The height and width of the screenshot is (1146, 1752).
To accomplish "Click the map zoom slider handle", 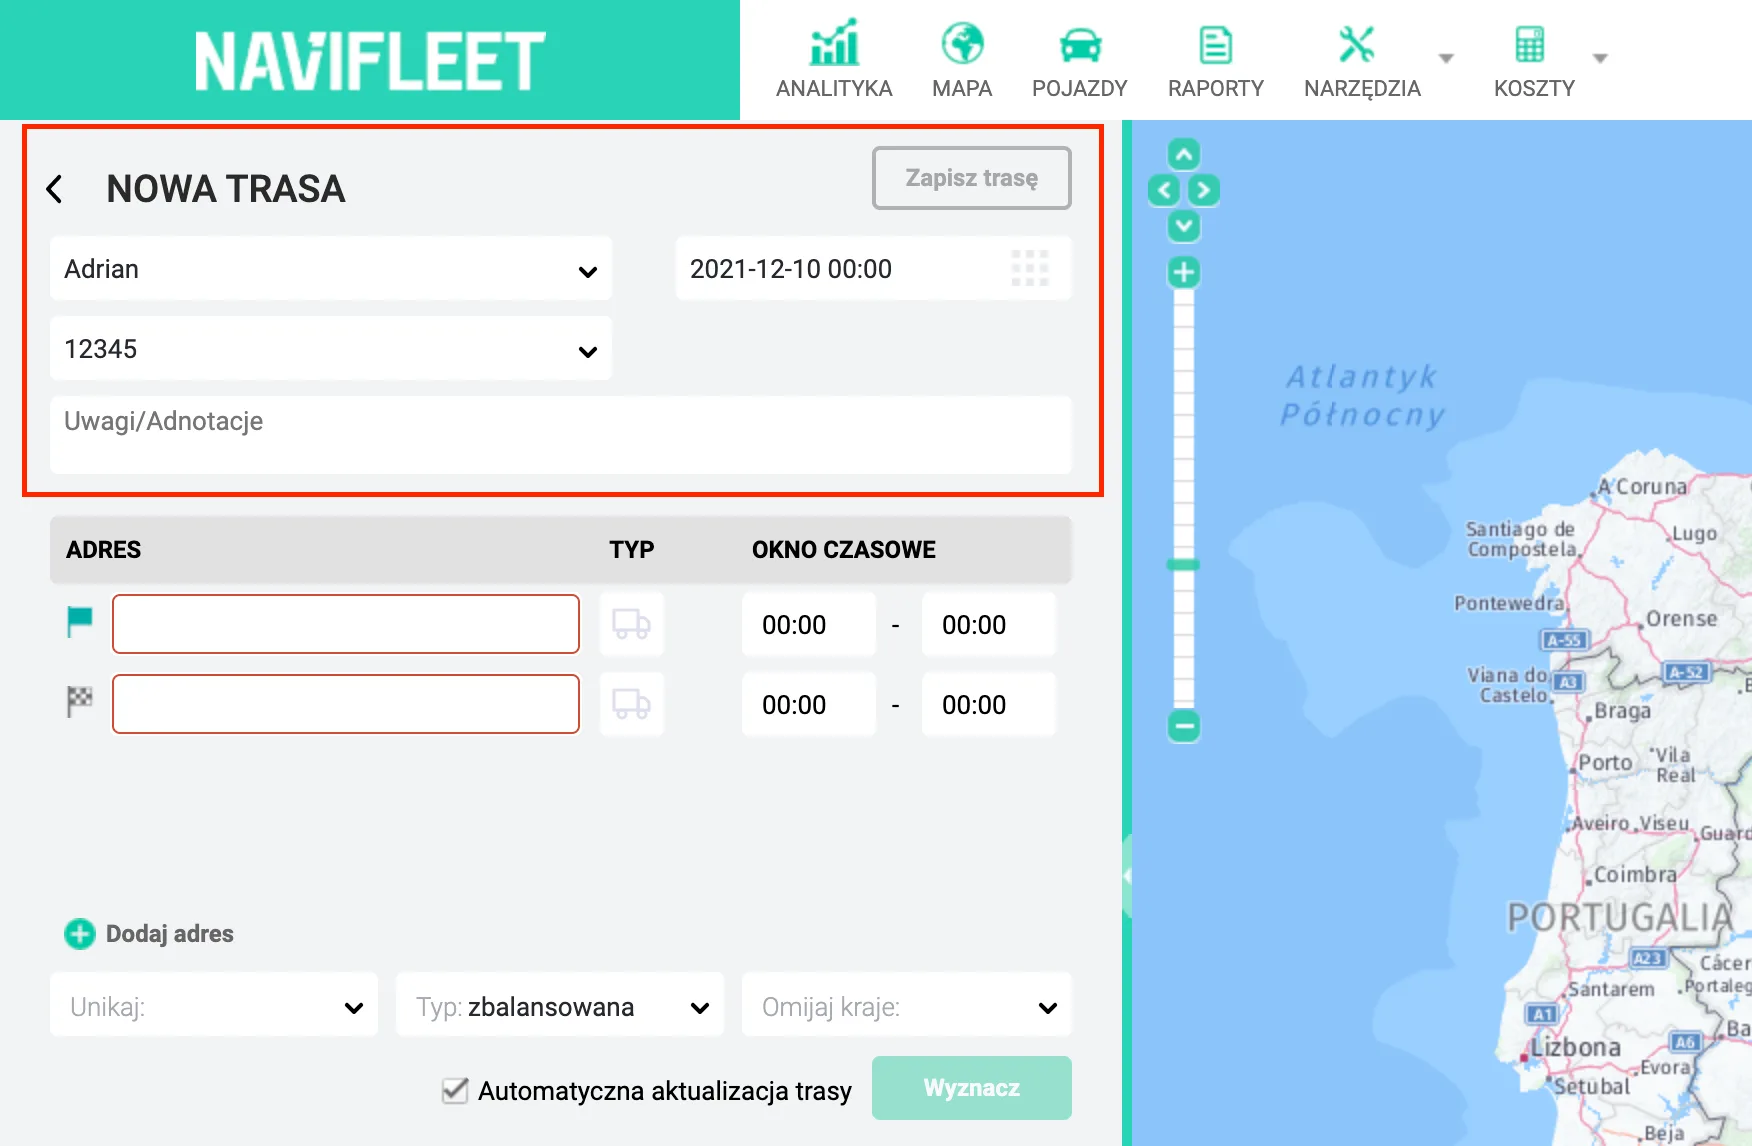I will tap(1184, 565).
